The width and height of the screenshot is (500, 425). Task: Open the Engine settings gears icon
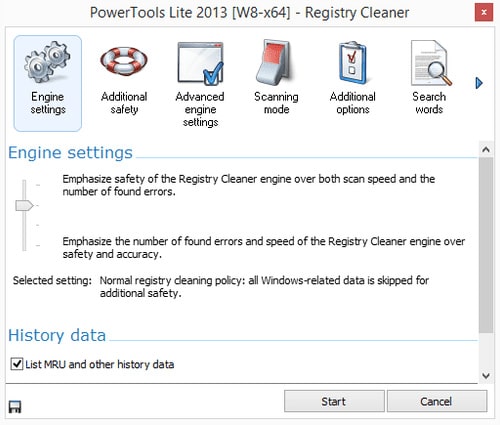pyautogui.click(x=47, y=62)
